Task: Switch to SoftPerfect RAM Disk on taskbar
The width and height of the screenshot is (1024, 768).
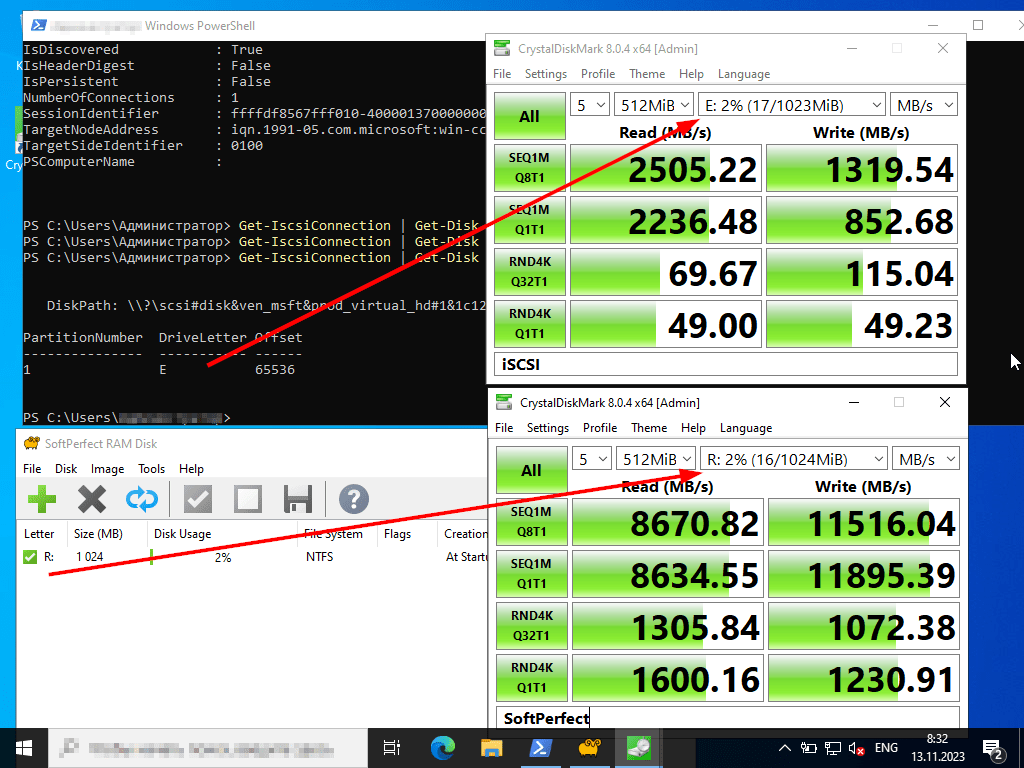Action: coord(590,748)
